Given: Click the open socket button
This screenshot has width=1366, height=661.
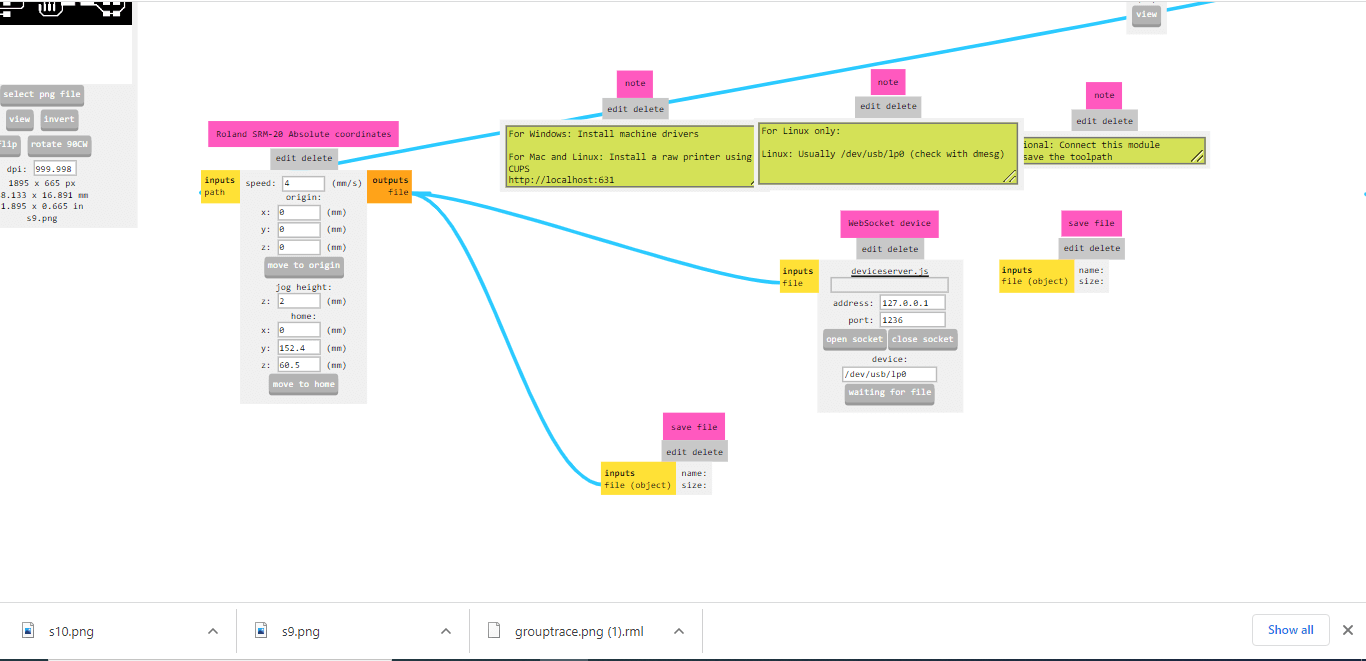Looking at the screenshot, I should coord(854,339).
